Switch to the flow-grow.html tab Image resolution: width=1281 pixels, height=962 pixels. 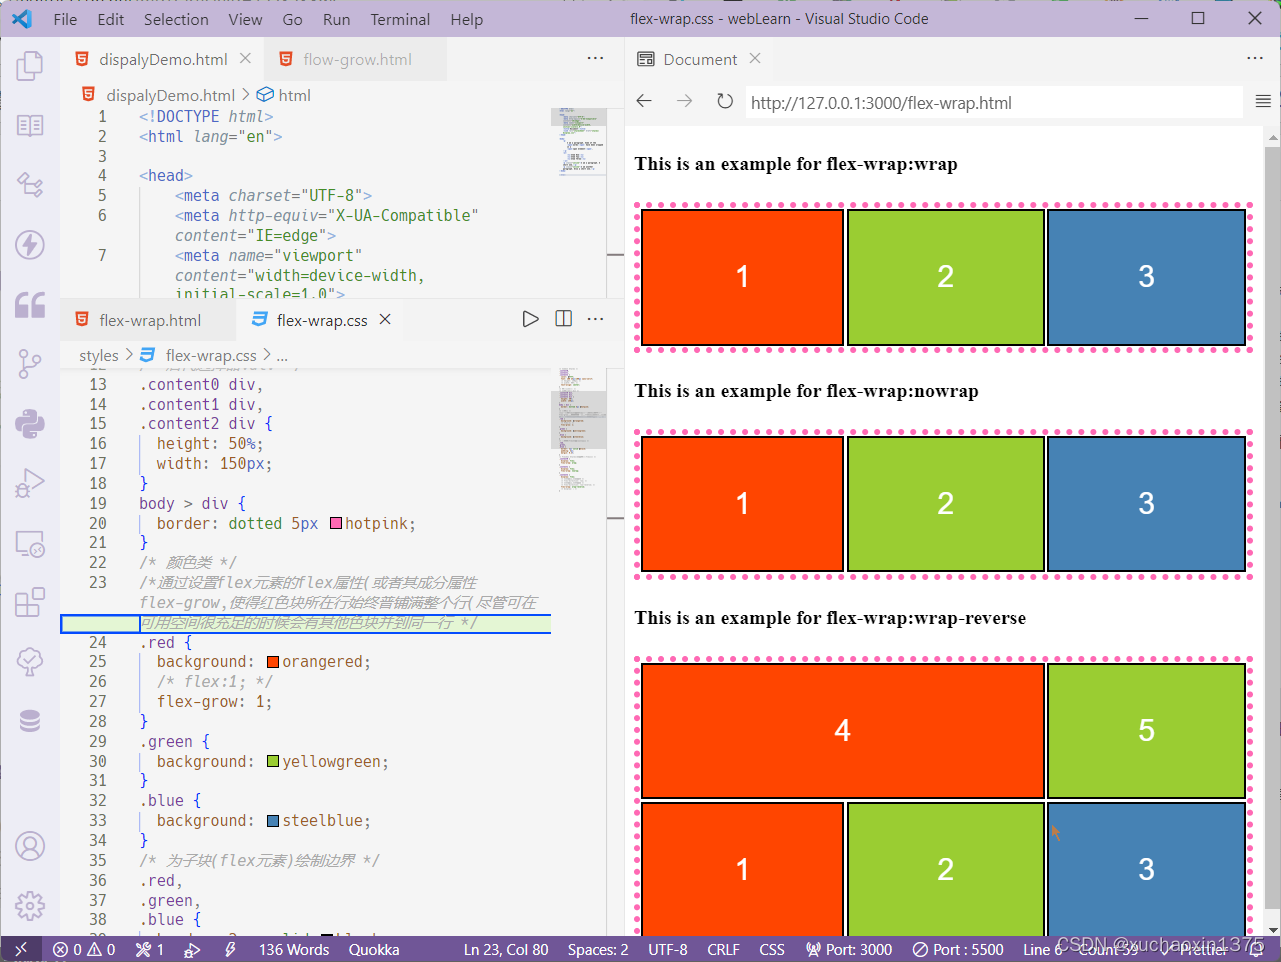coord(356,59)
